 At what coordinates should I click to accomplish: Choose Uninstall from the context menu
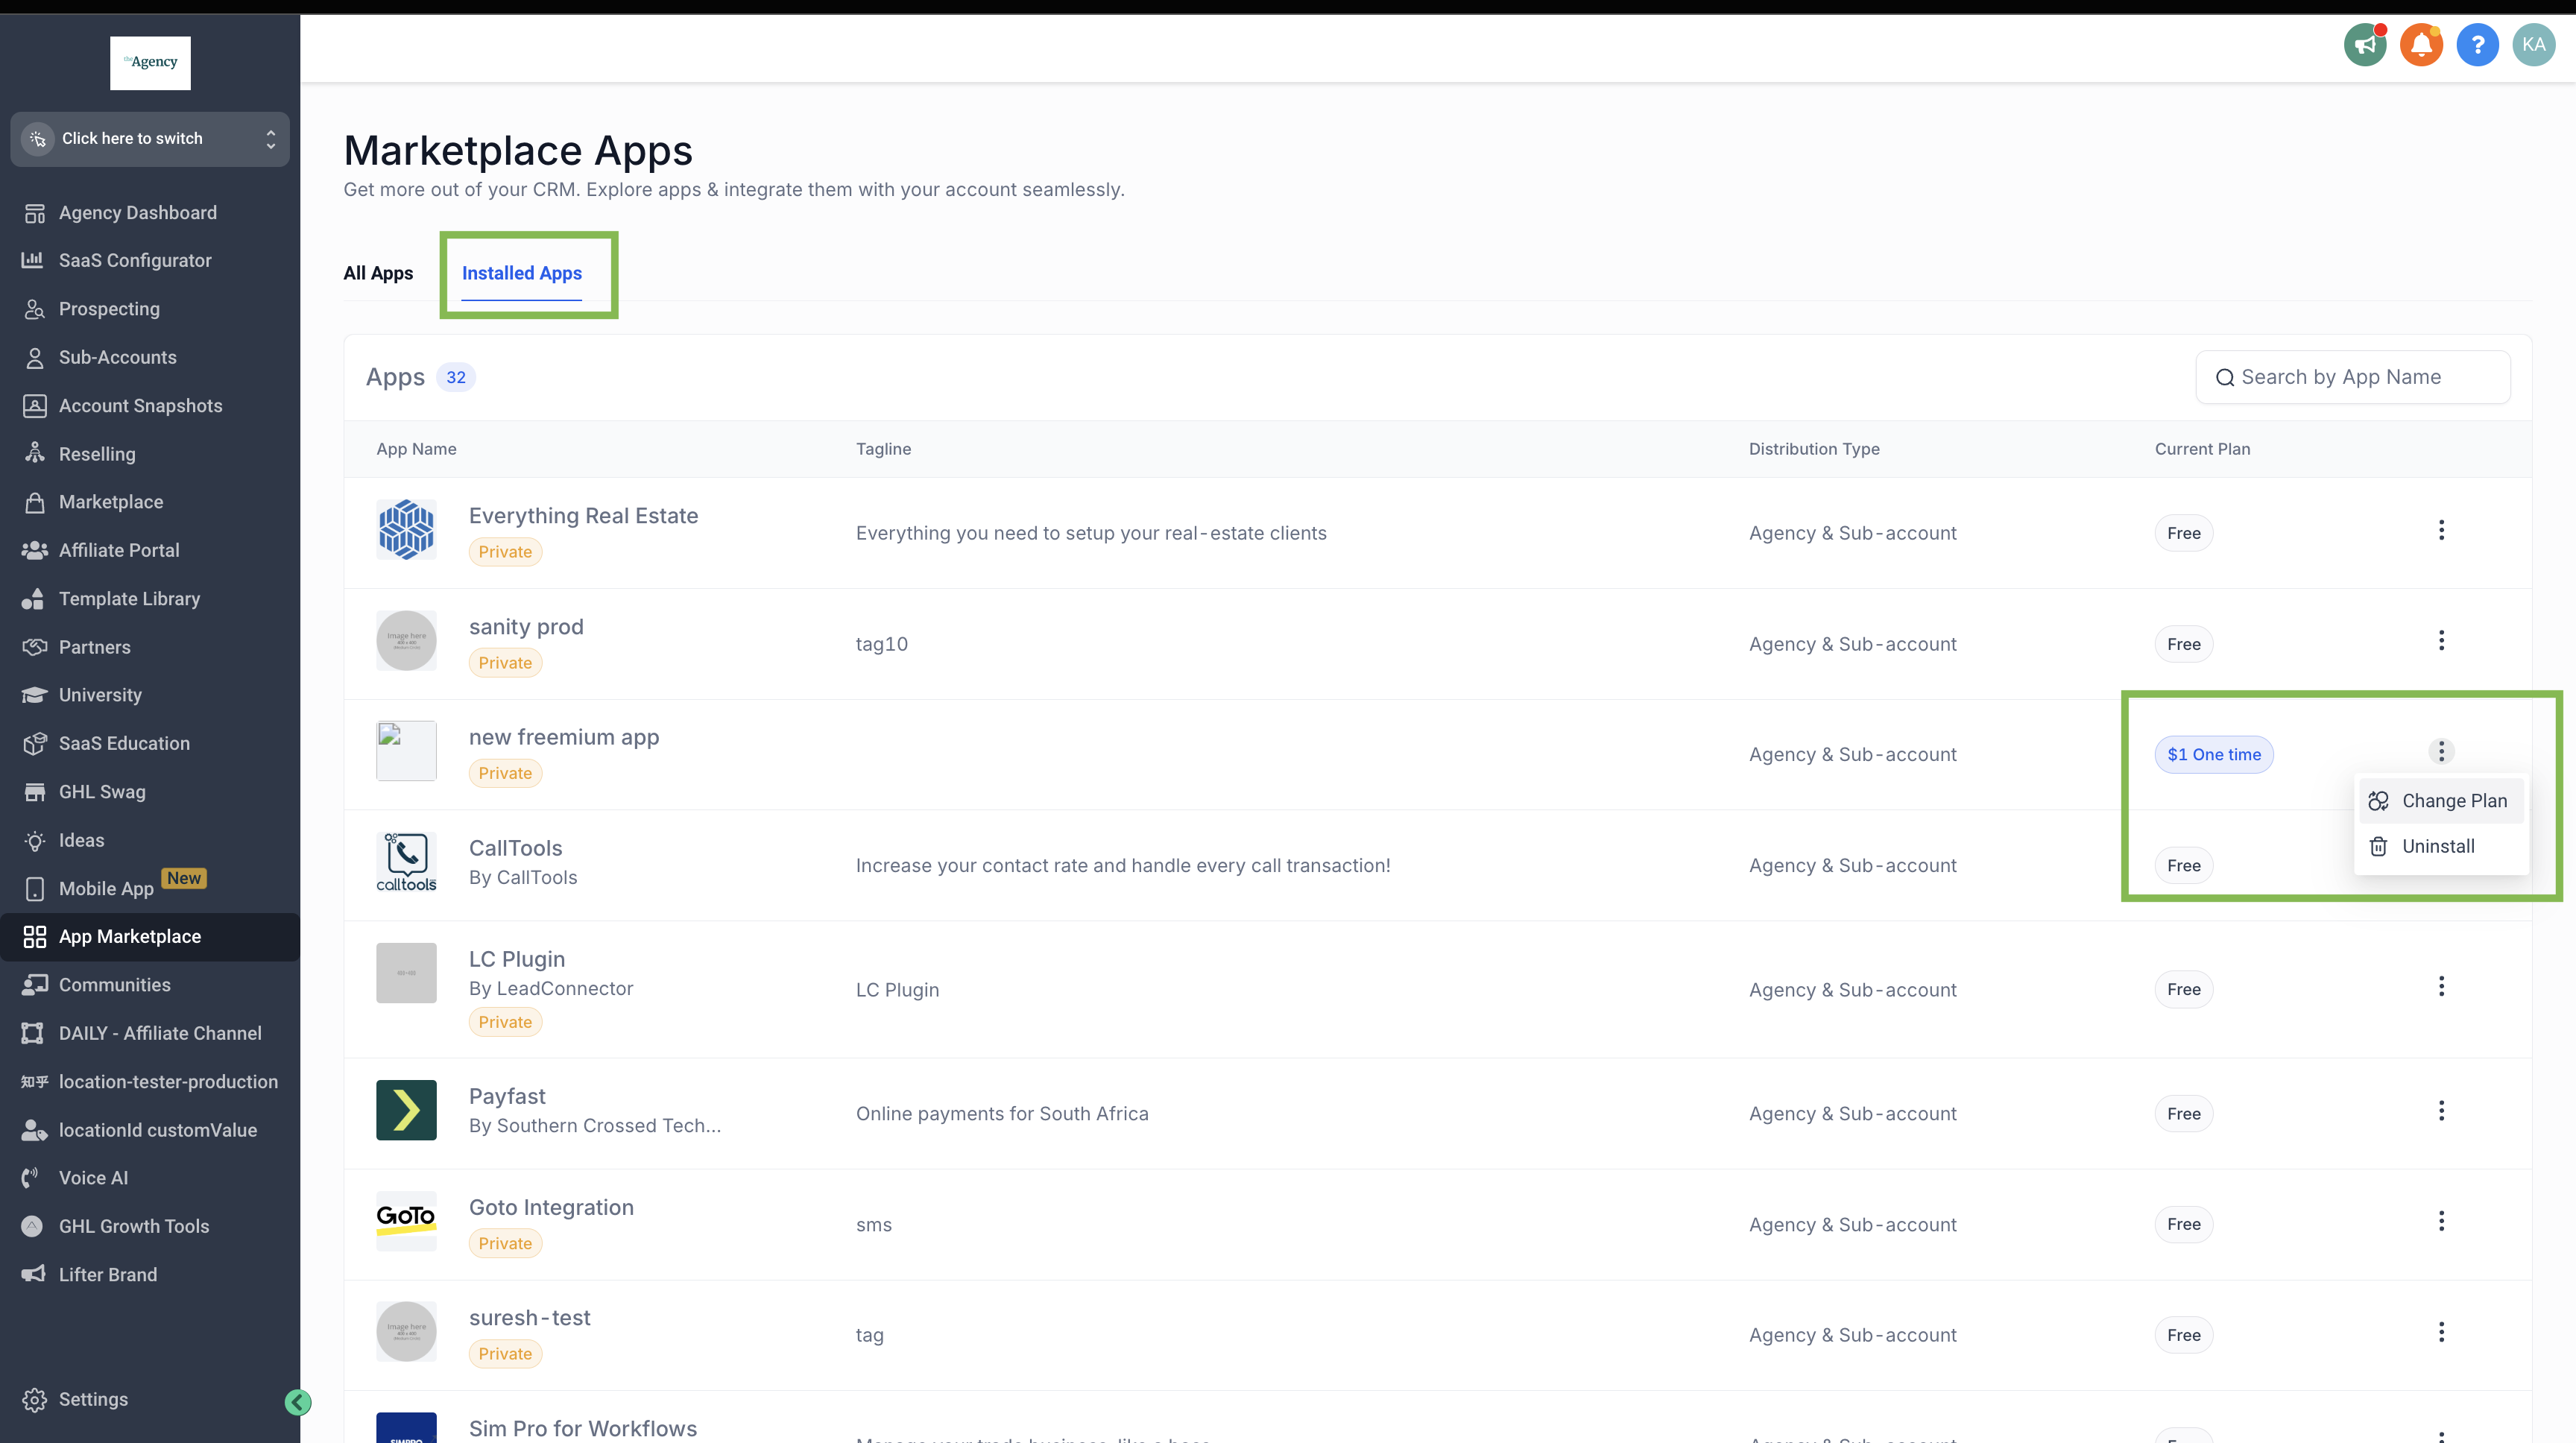(2437, 846)
